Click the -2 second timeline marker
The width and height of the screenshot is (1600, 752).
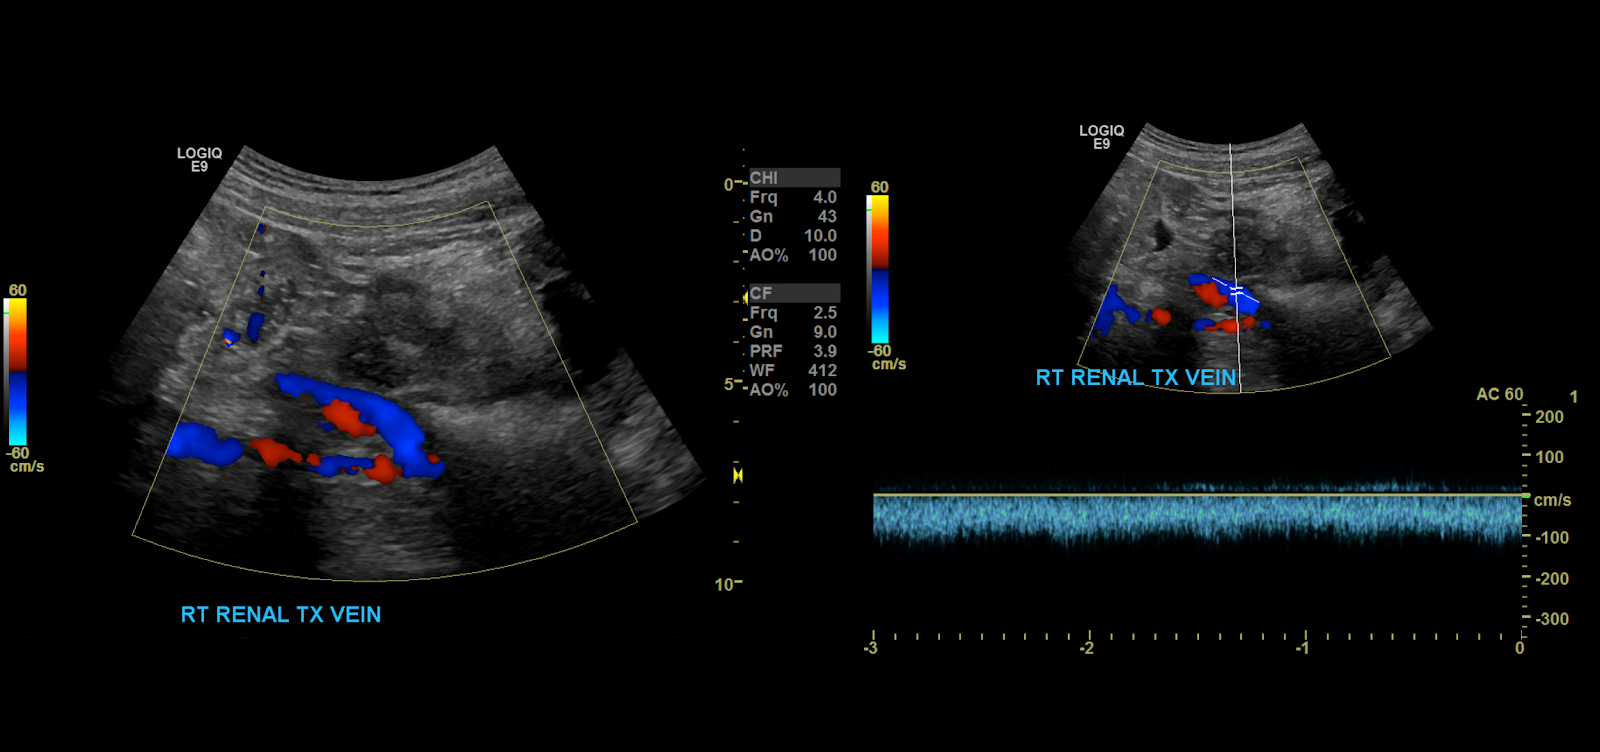[1087, 648]
